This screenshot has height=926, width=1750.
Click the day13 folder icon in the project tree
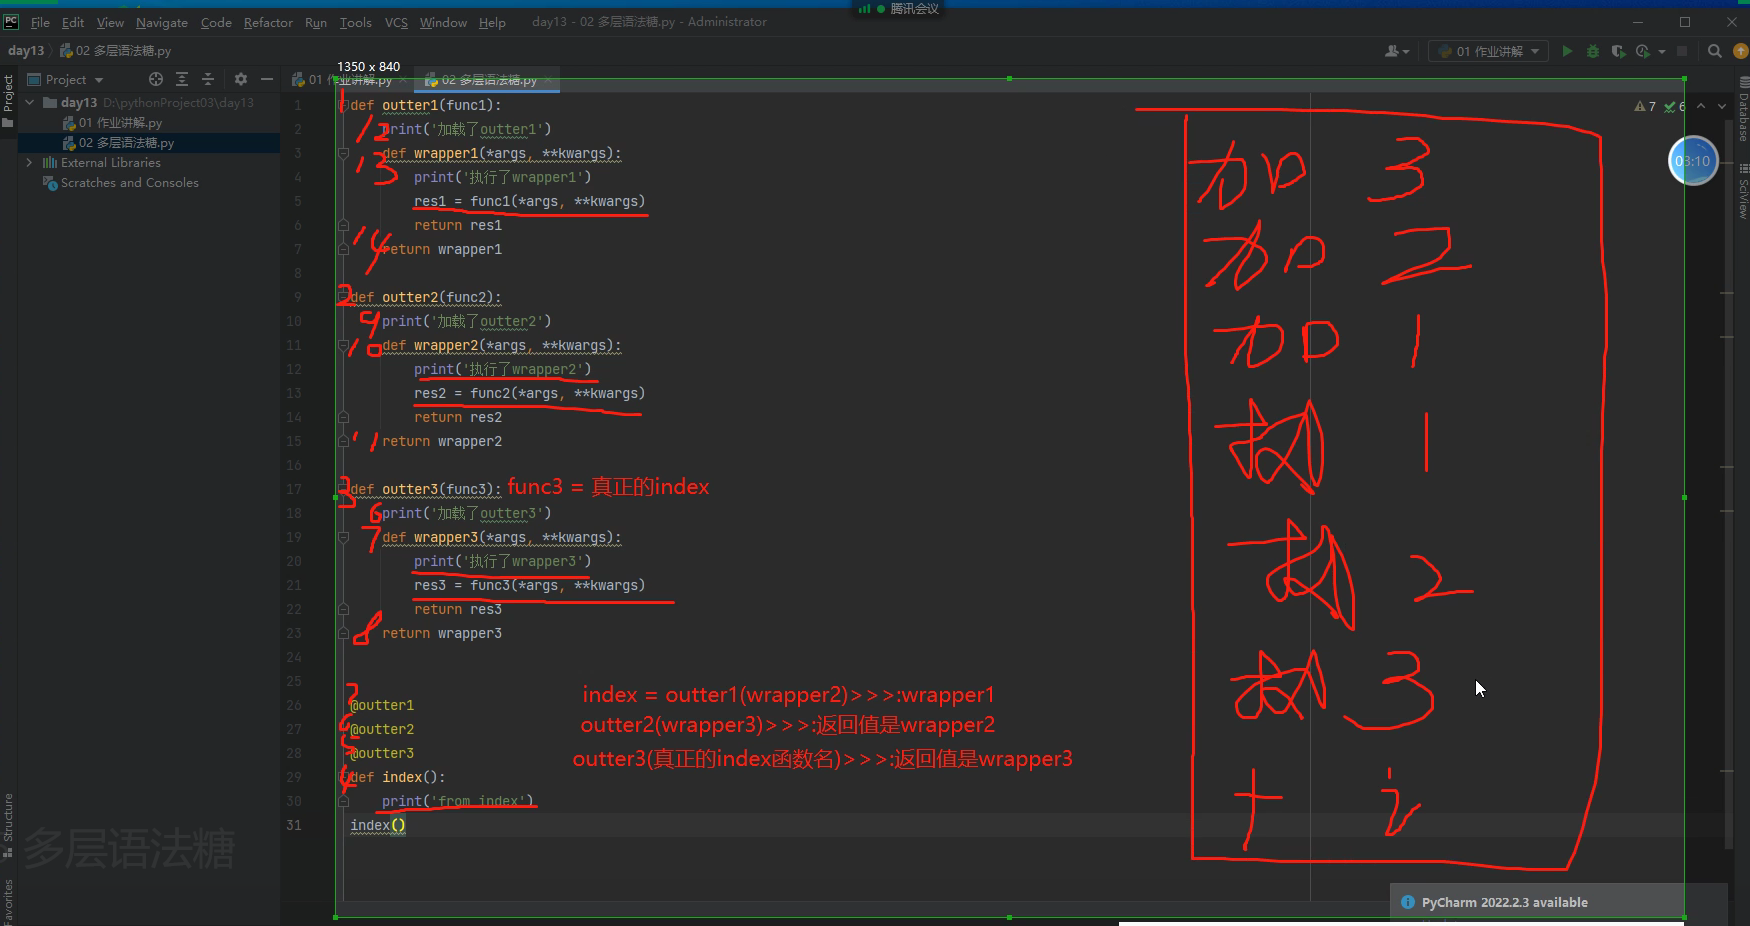pyautogui.click(x=50, y=102)
